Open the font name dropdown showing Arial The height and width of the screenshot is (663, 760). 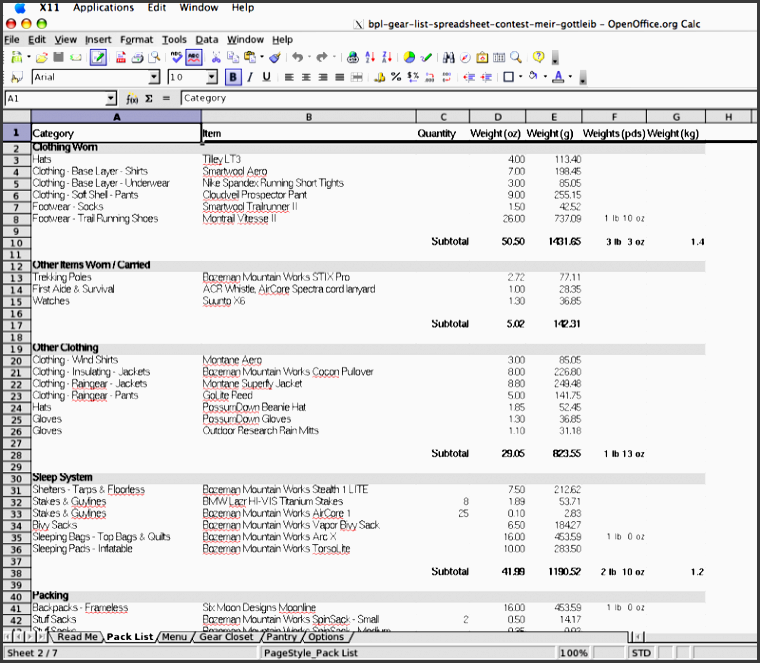click(x=154, y=77)
